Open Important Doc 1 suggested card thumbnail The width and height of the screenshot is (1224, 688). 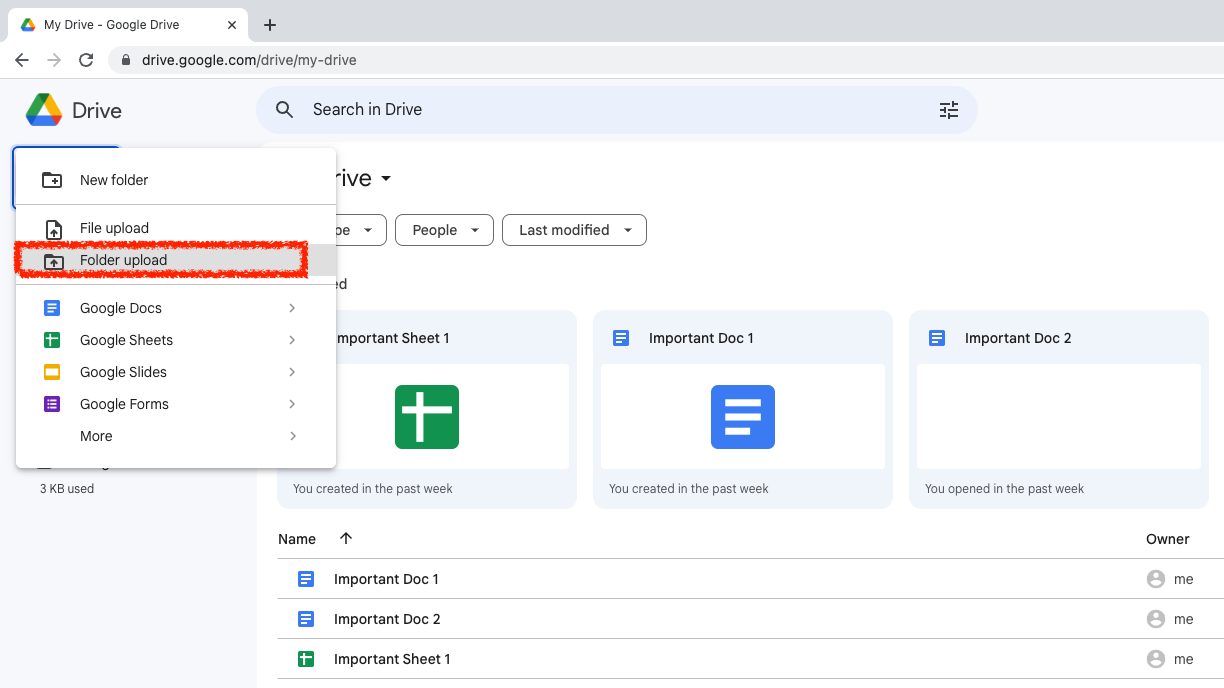point(743,416)
